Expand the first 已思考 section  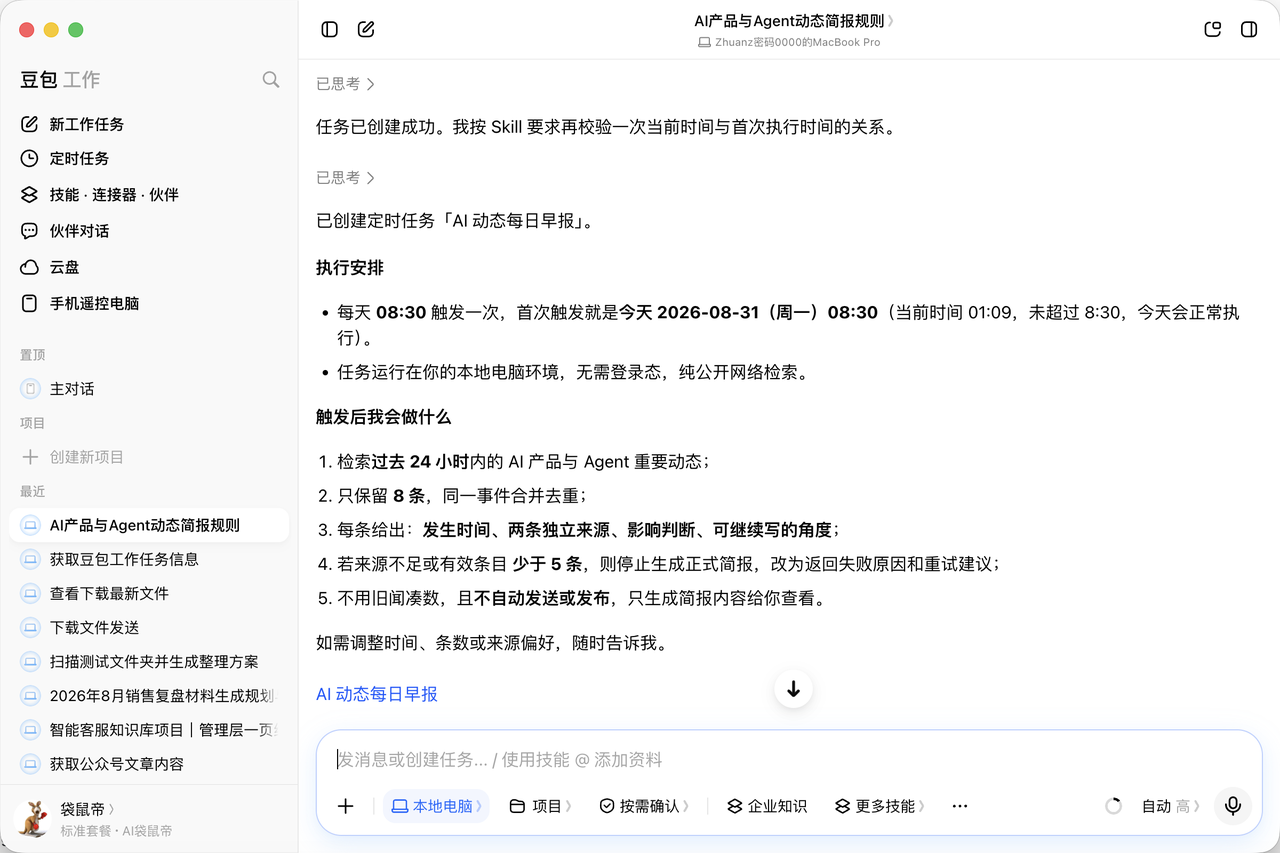pyautogui.click(x=346, y=84)
